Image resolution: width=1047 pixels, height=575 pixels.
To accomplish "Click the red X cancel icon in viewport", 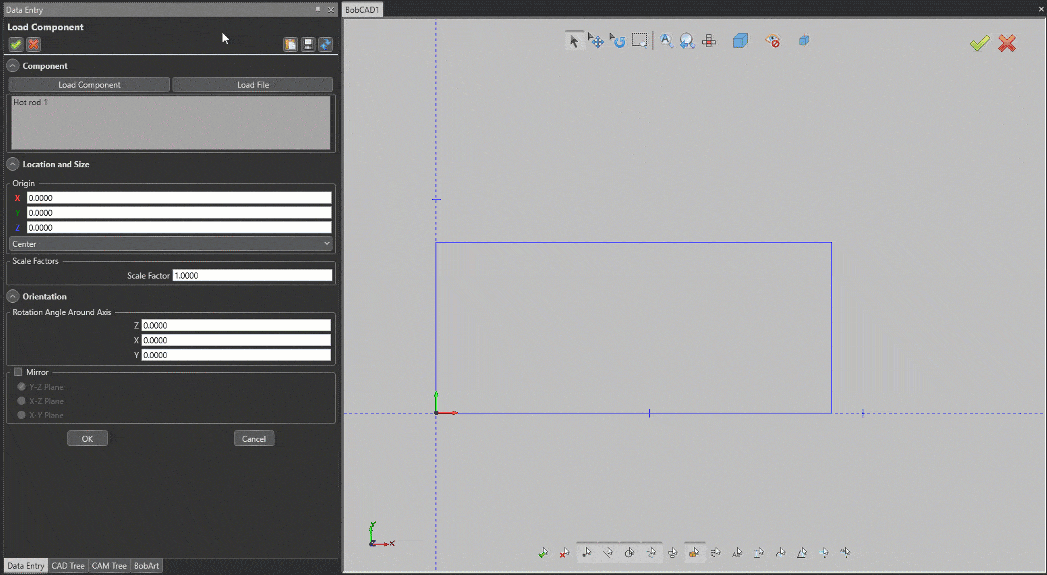I will pyautogui.click(x=1007, y=43).
